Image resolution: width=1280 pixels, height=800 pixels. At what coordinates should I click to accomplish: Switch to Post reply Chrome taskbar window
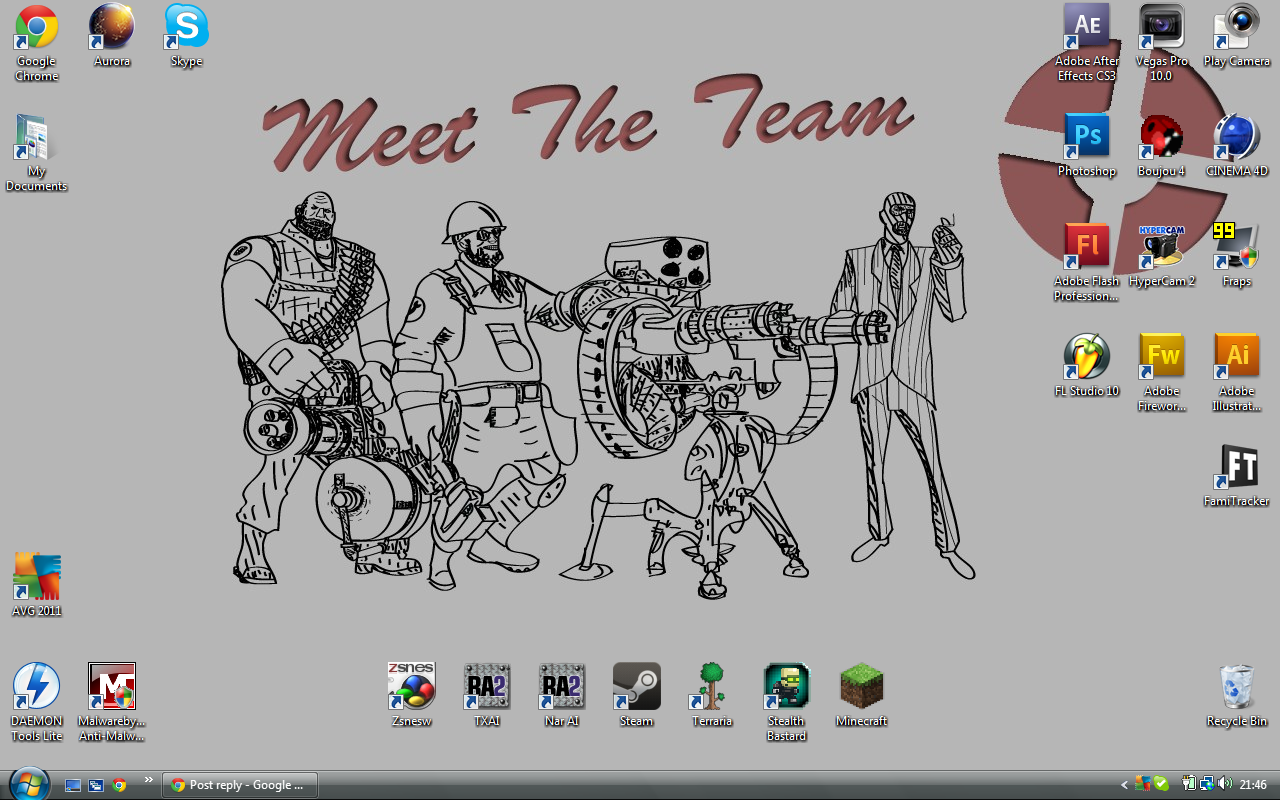click(239, 785)
